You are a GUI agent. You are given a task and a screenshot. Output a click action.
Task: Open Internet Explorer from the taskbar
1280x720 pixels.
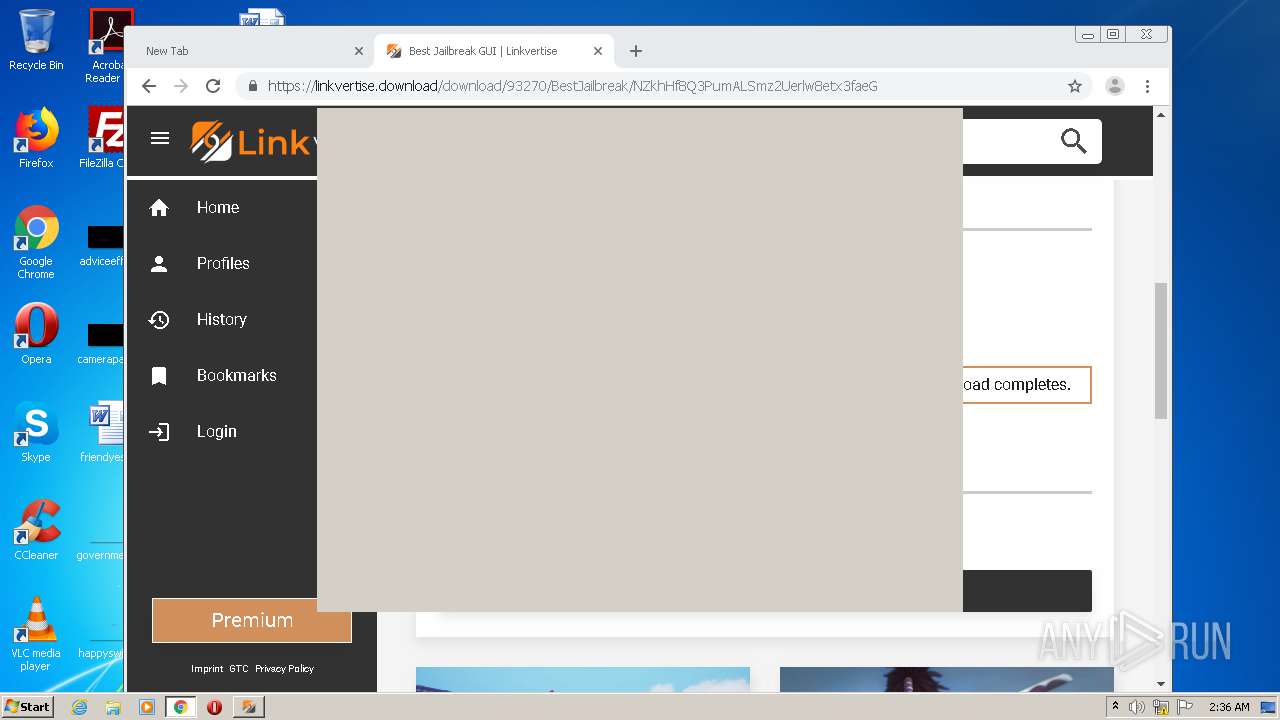(79, 707)
